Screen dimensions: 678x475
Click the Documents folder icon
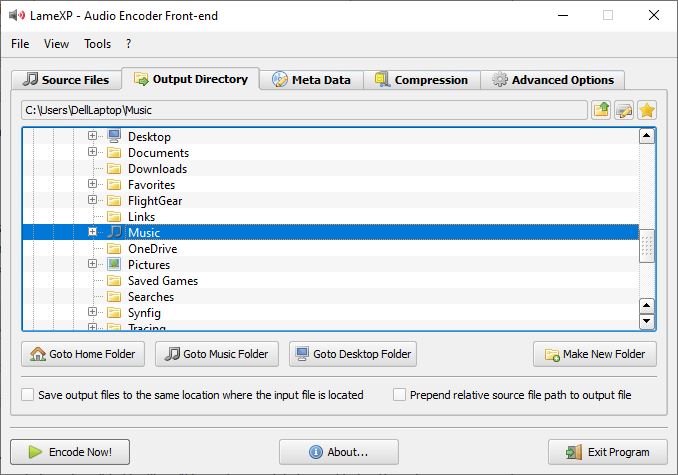click(114, 152)
